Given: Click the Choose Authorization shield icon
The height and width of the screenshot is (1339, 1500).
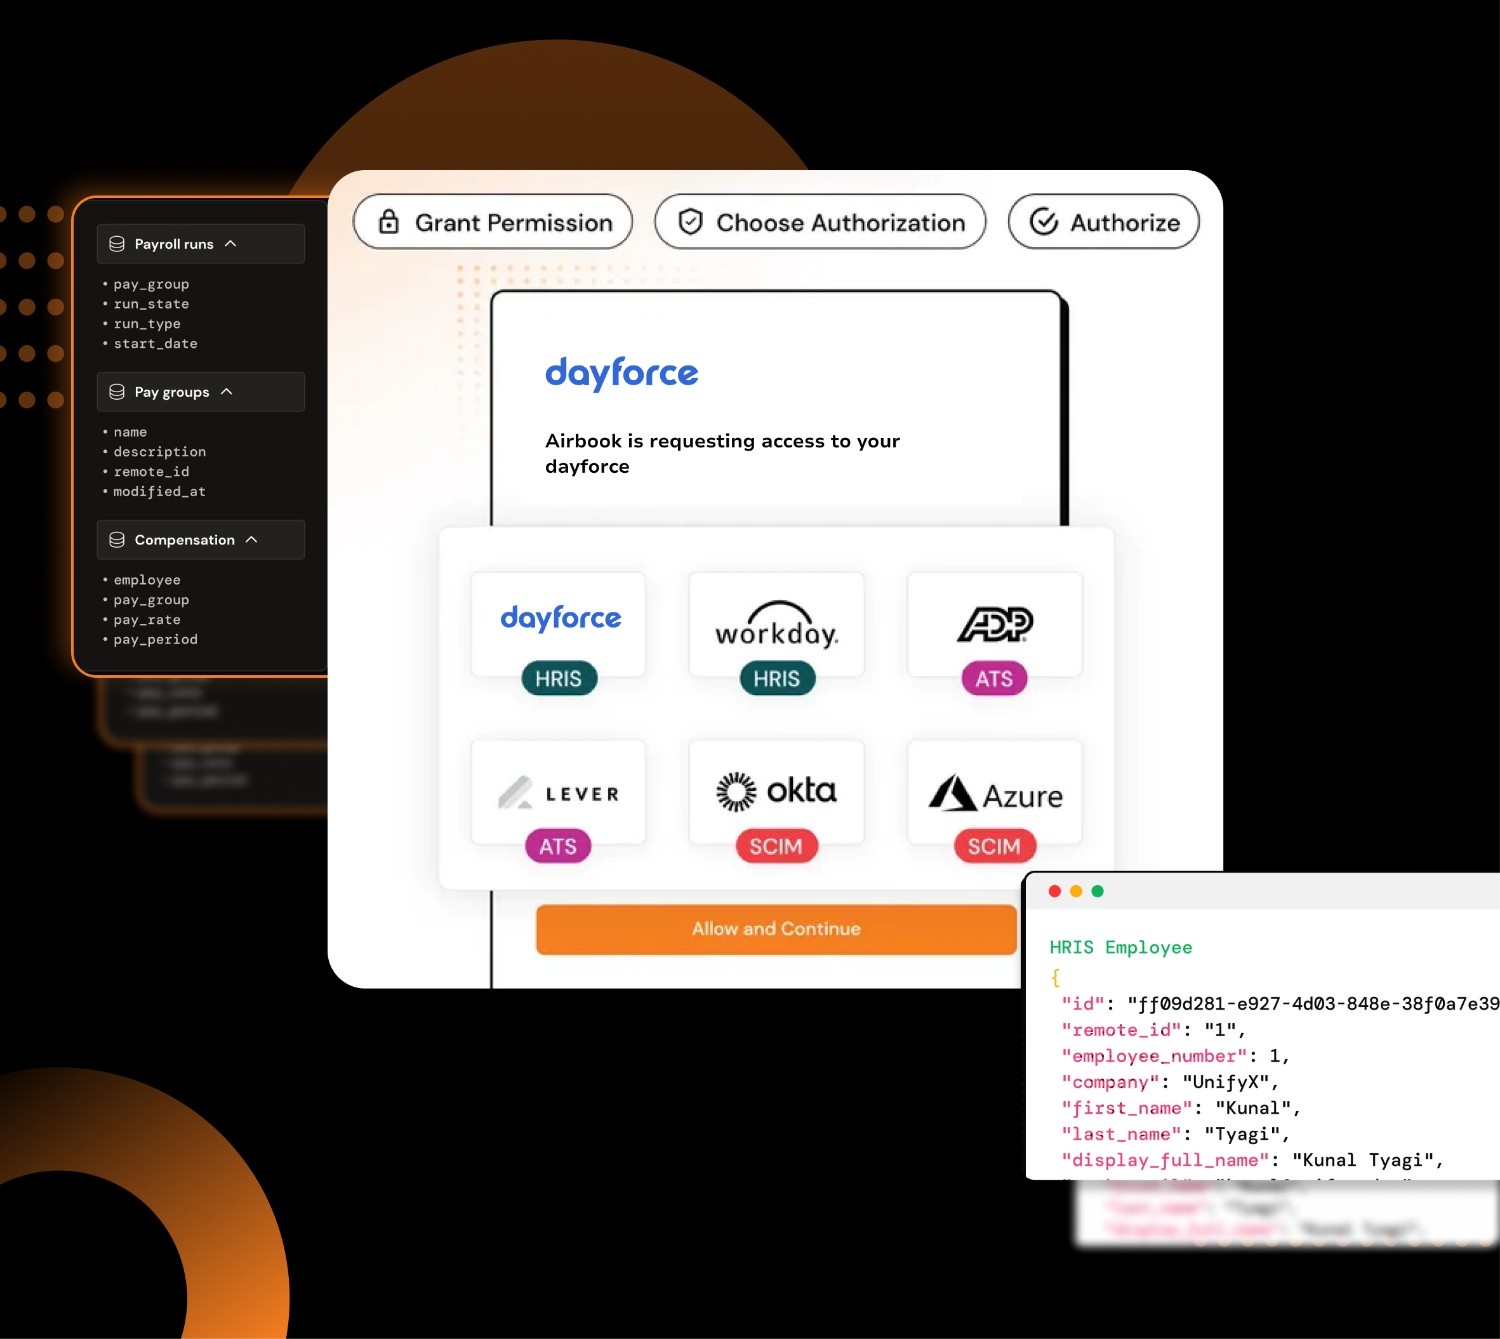Looking at the screenshot, I should coord(690,222).
